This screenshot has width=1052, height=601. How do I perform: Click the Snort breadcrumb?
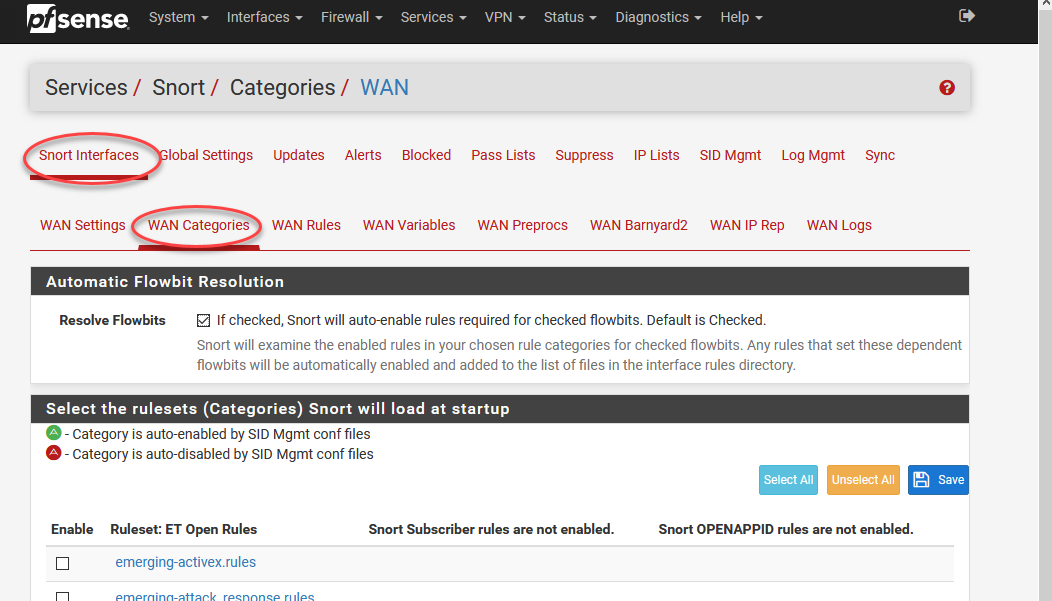[x=178, y=88]
